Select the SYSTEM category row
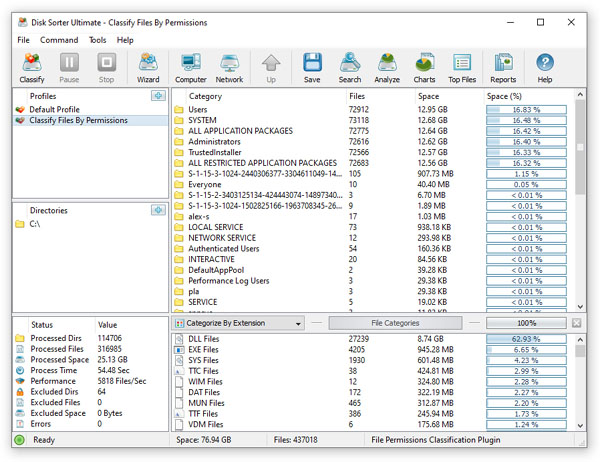This screenshot has height=462, width=600. pos(373,120)
